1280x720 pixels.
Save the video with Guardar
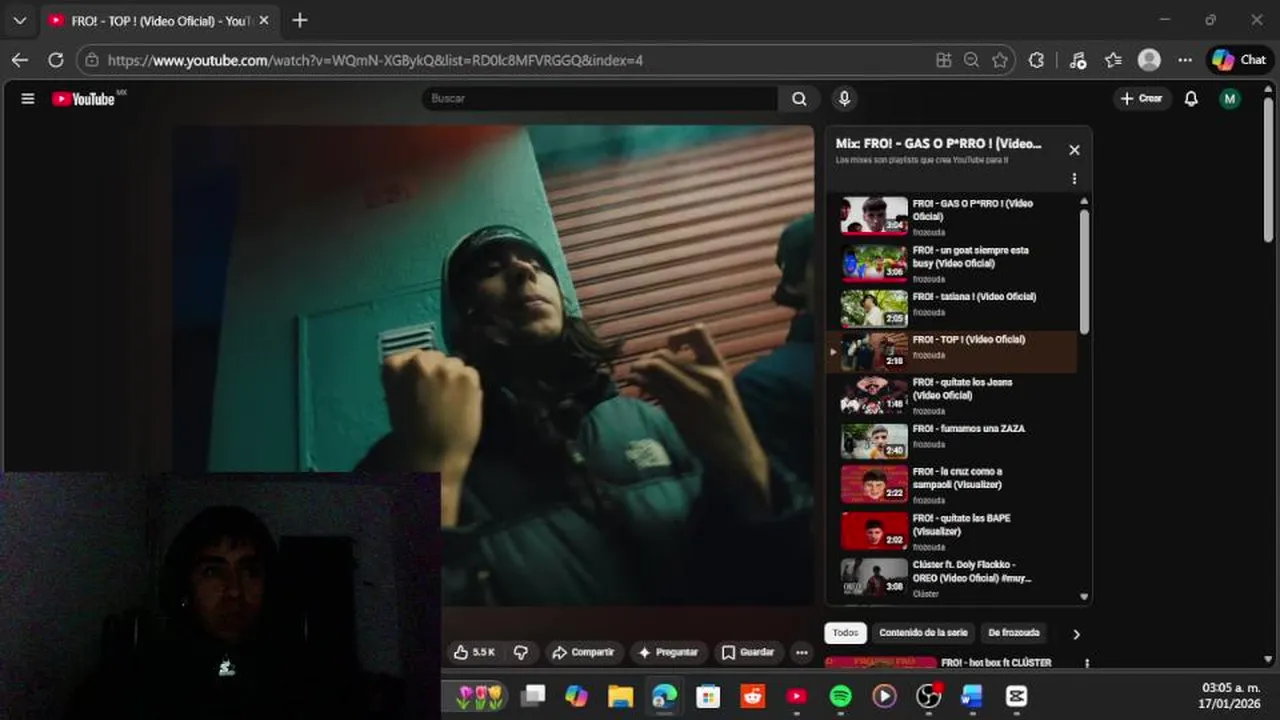point(749,652)
